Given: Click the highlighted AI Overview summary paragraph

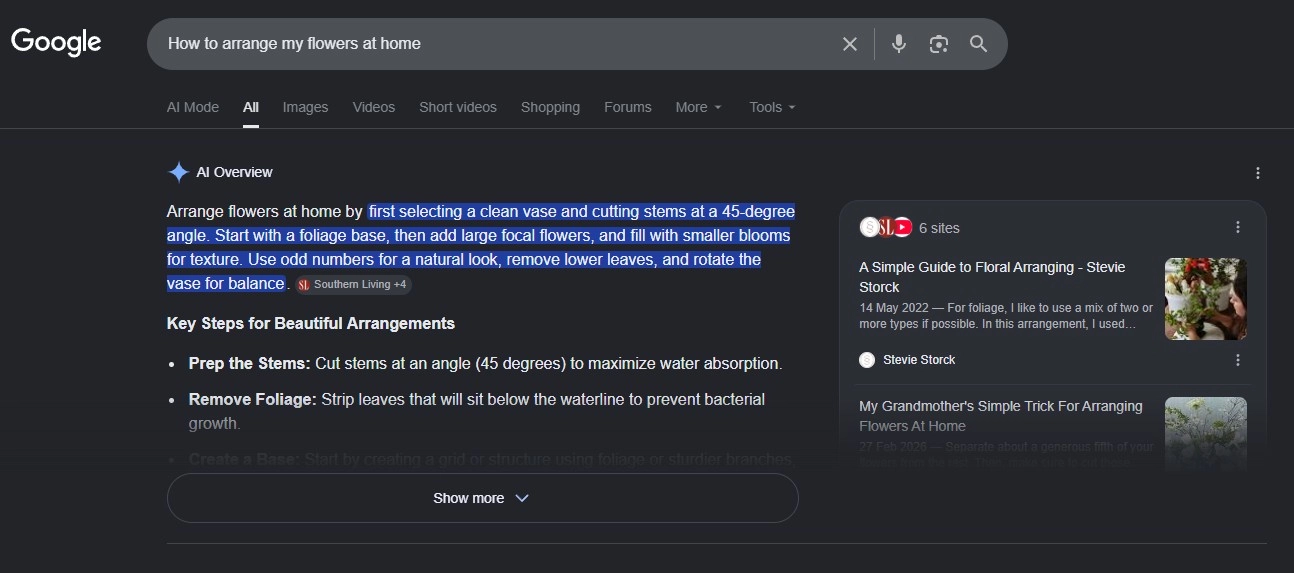Looking at the screenshot, I should [x=480, y=247].
